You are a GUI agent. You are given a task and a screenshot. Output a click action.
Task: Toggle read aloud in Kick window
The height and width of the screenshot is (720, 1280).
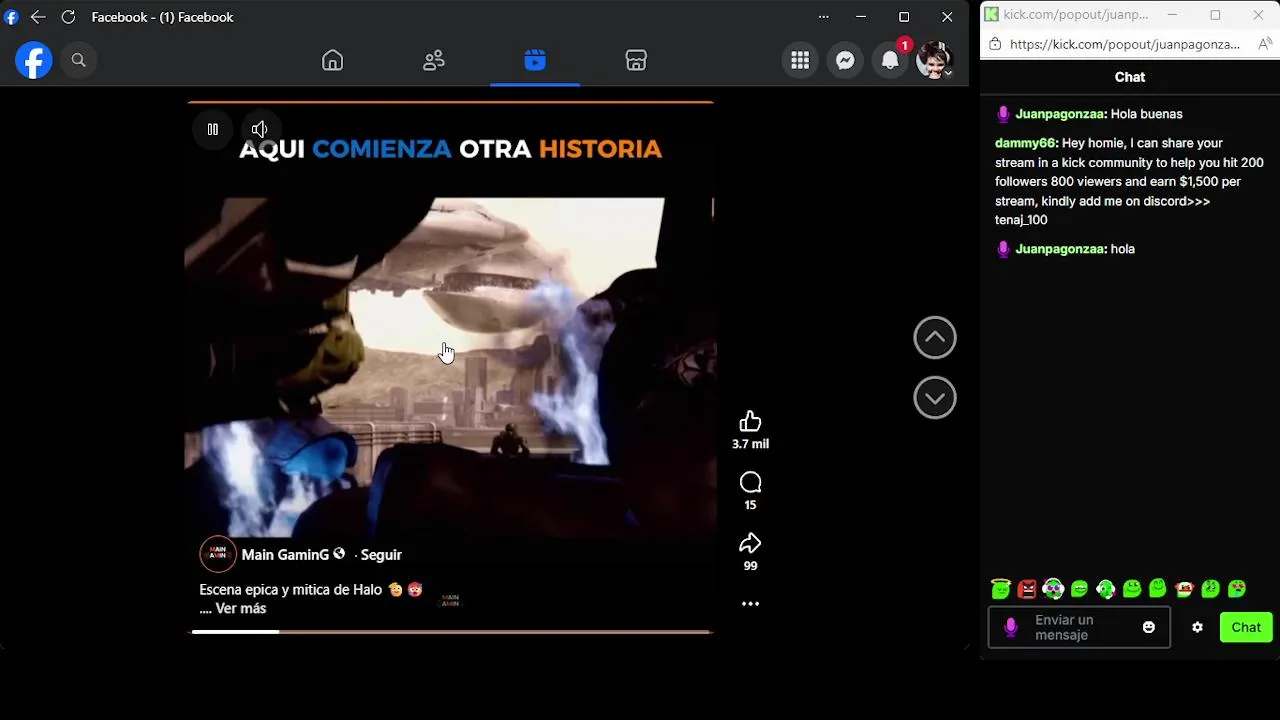(x=1264, y=44)
